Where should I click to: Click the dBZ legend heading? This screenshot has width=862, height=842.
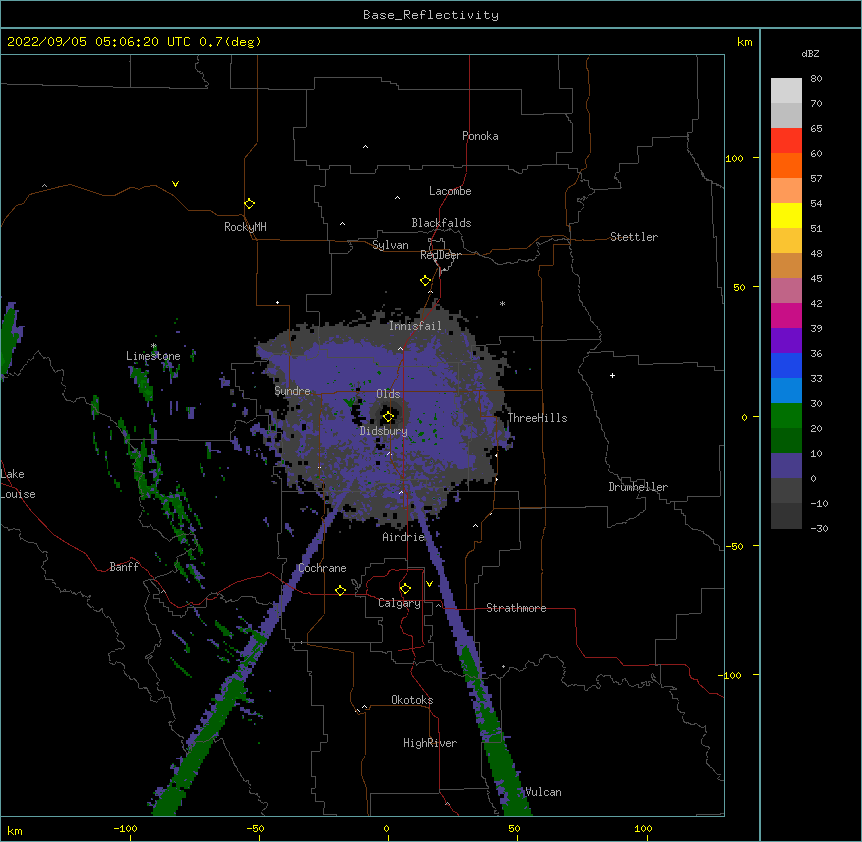coord(810,53)
